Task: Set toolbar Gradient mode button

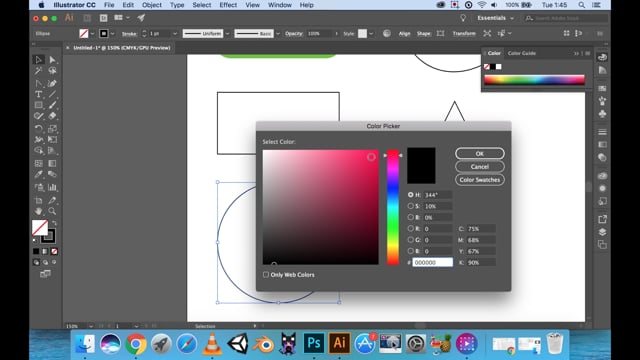Action: 45,251
